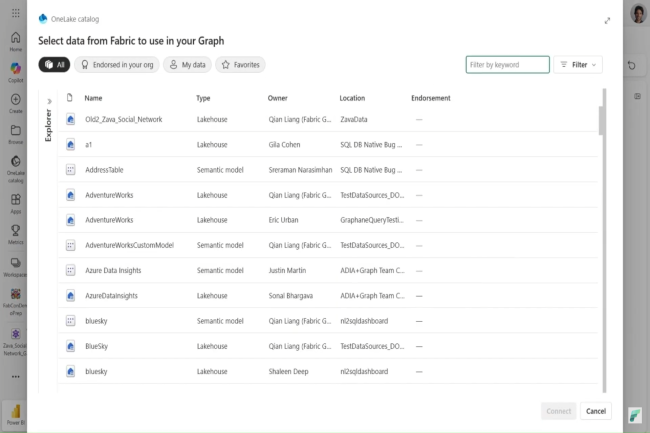Toggle the Favorites filter
The height and width of the screenshot is (433, 650).
point(240,65)
